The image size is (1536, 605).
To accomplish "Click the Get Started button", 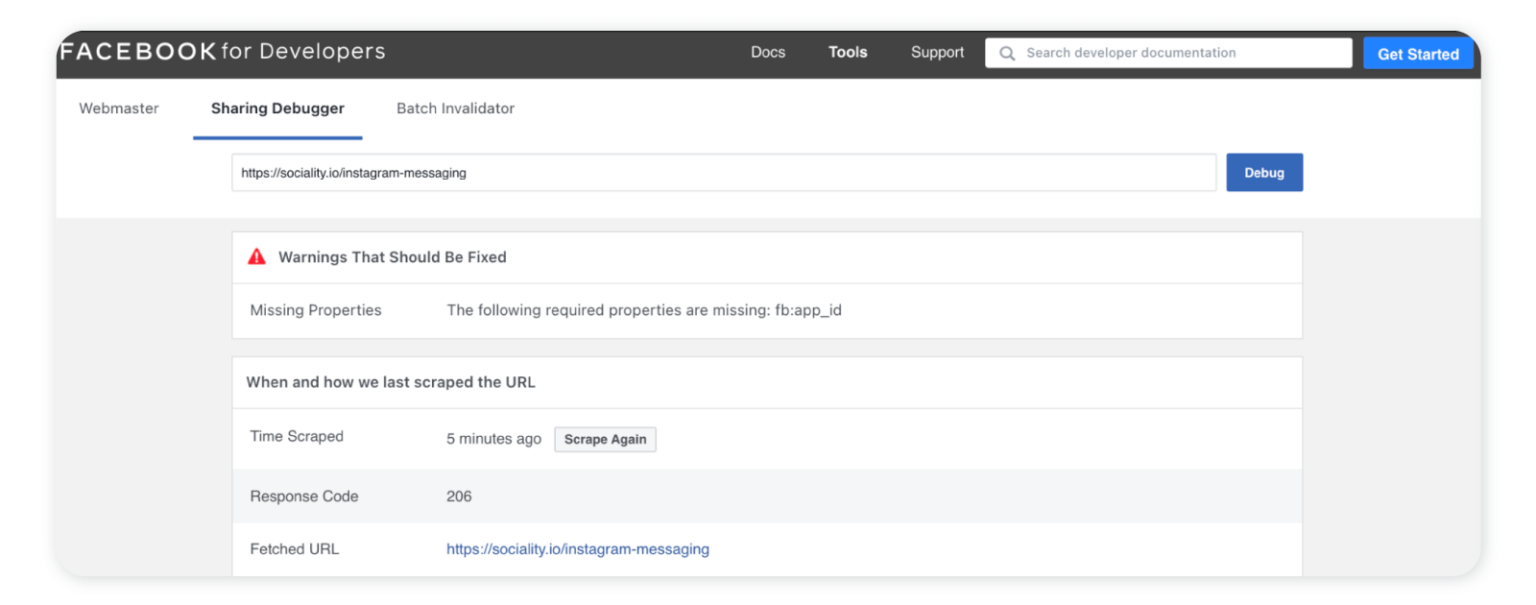I will point(1418,52).
